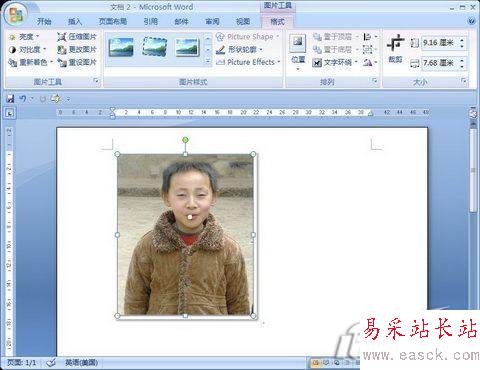Click the picture's top-right corner sizing handle
This screenshot has width=480, height=370.
[253, 154]
